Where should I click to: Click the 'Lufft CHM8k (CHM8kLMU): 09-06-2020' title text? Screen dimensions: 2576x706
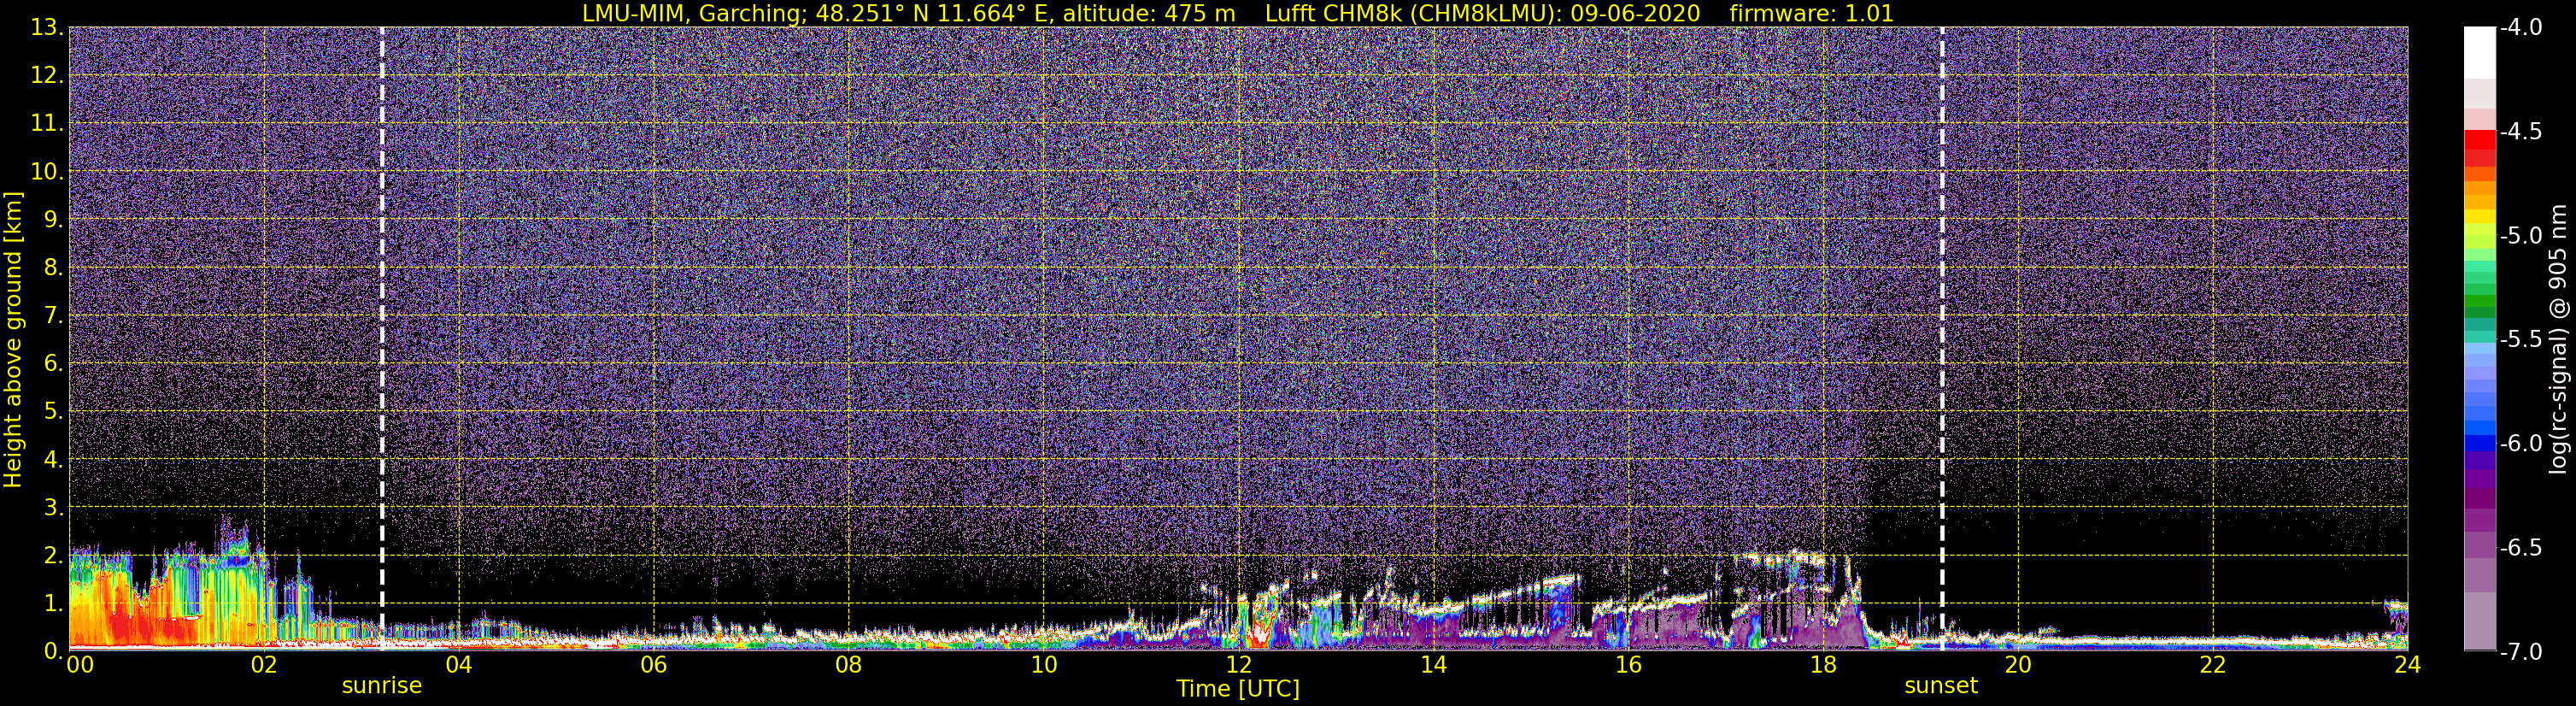(1482, 13)
